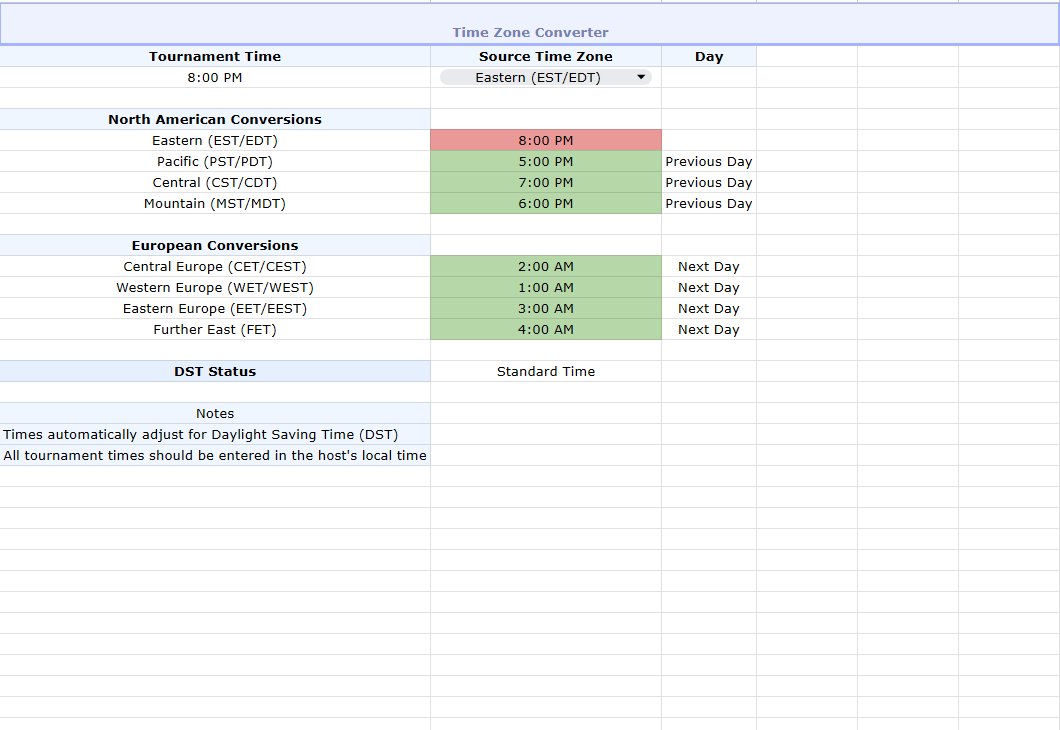This screenshot has width=1060, height=730.
Task: Click the DST Status label cell
Action: pyautogui.click(x=215, y=370)
